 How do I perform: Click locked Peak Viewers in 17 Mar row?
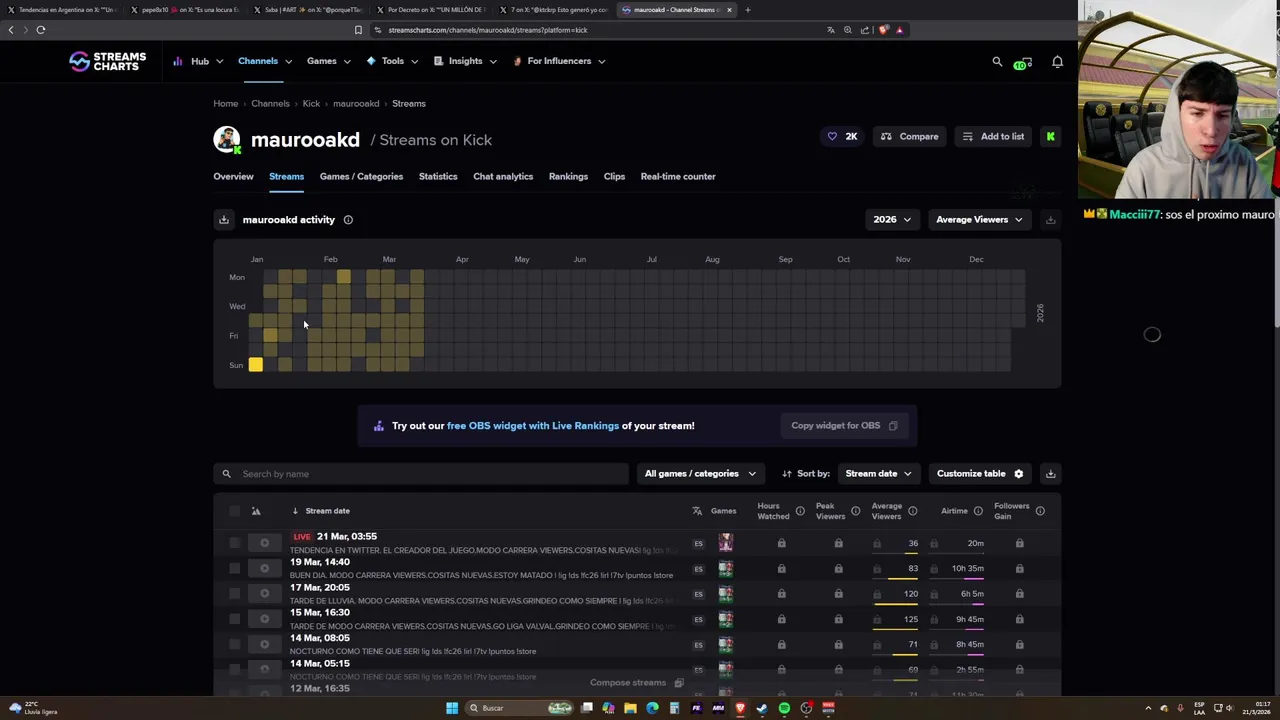838,594
